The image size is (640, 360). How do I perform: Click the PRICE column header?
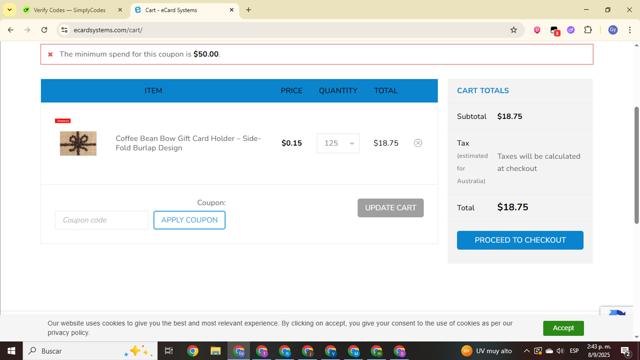(x=291, y=91)
